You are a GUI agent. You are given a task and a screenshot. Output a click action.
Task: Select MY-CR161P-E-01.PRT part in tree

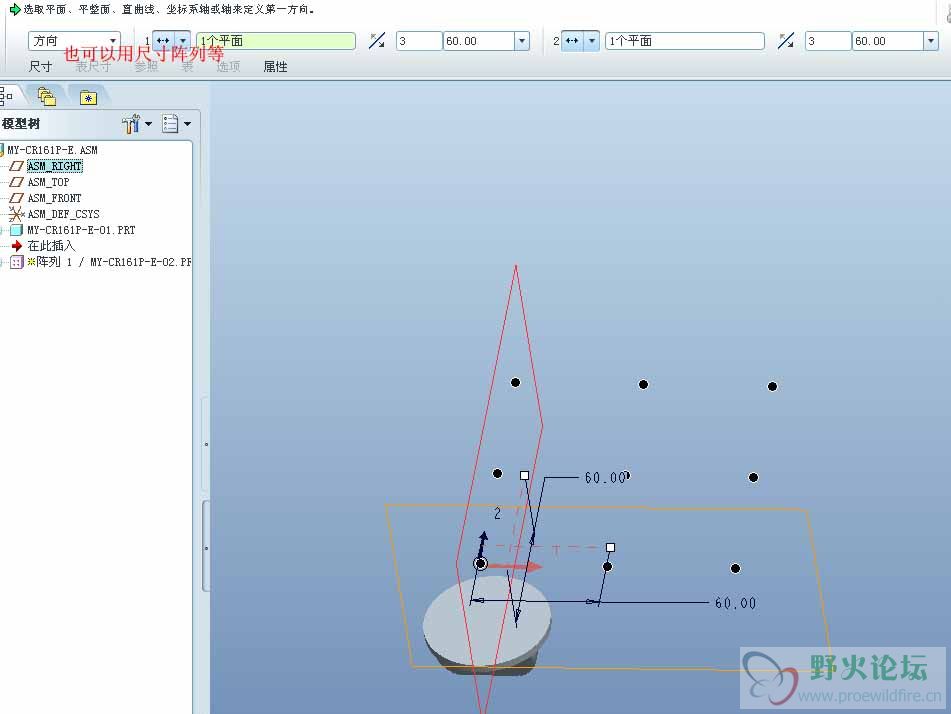pos(81,230)
